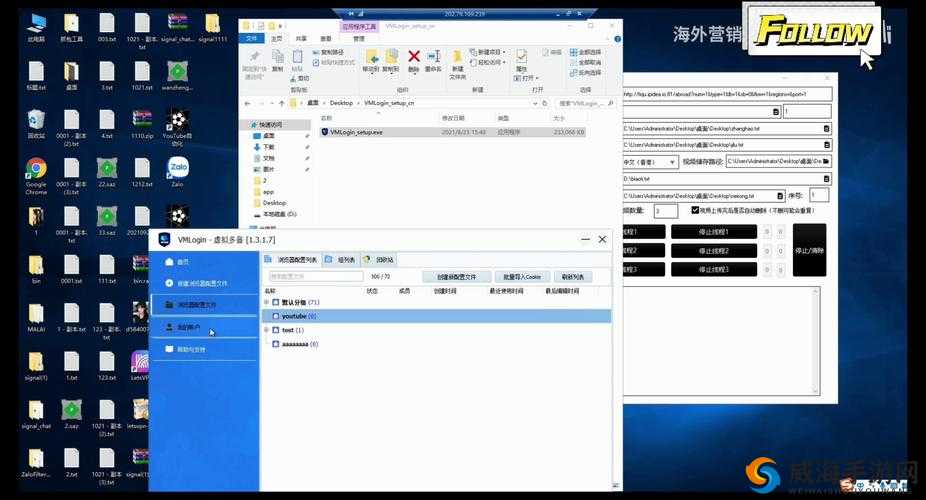Go back in Explorer navigation

[x=247, y=103]
